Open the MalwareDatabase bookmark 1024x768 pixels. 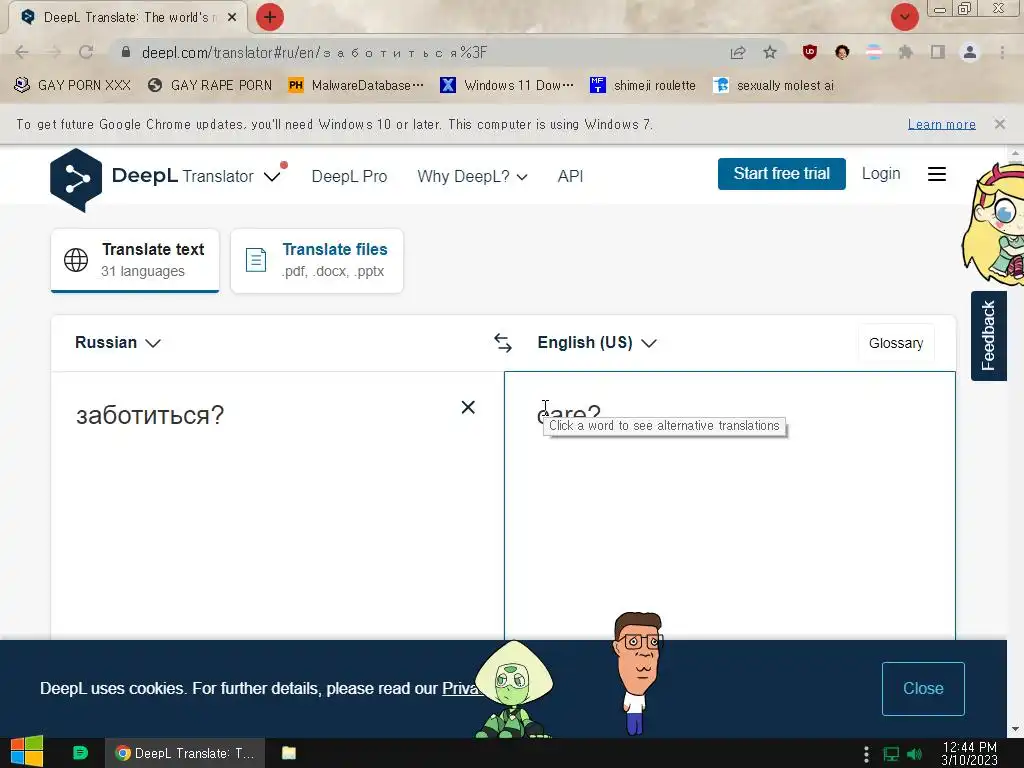356,85
